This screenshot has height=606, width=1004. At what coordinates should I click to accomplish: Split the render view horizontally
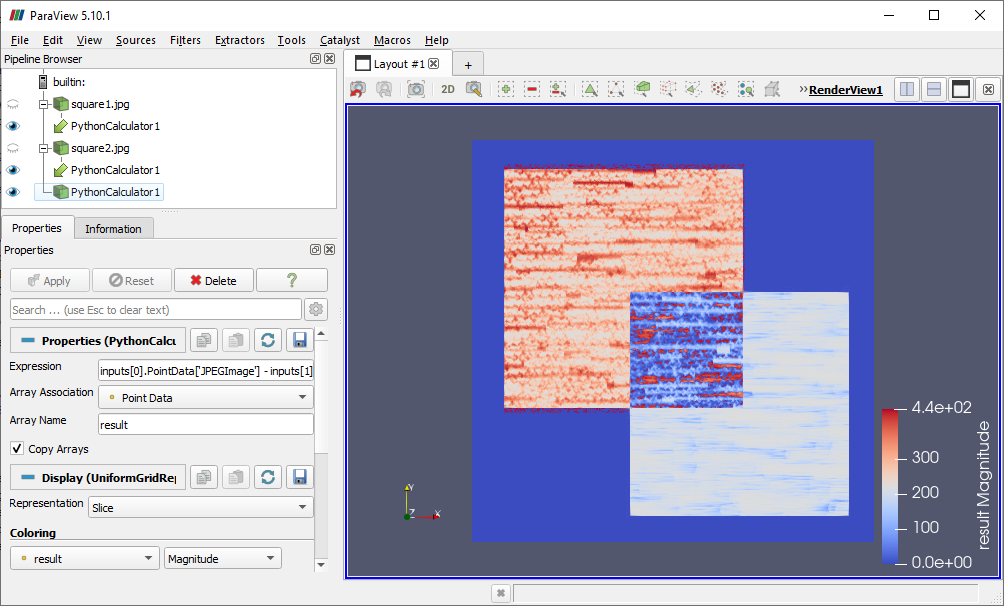(x=906, y=89)
